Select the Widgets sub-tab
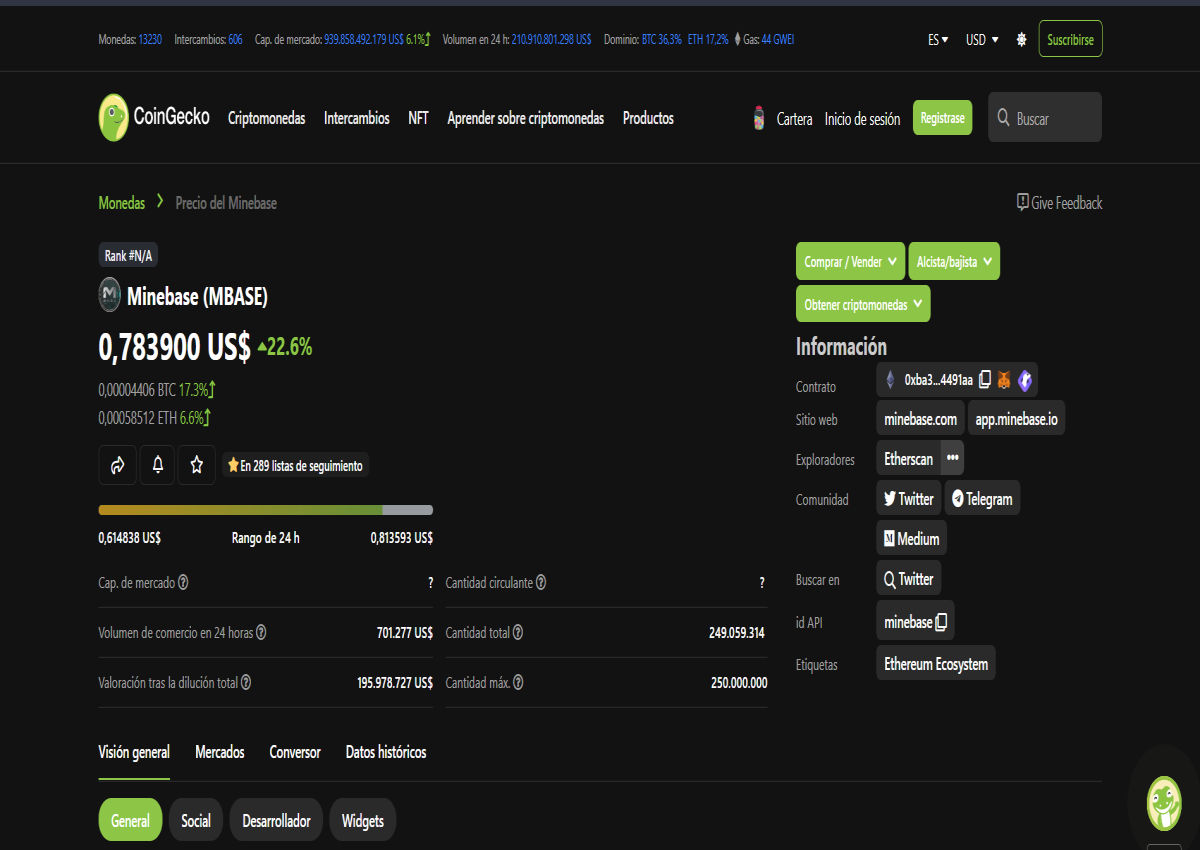The width and height of the screenshot is (1200, 850). [363, 820]
